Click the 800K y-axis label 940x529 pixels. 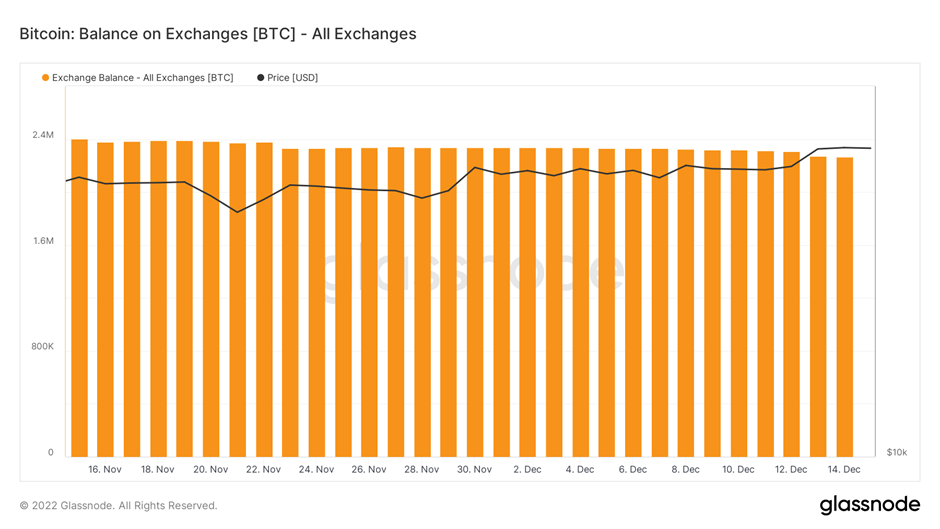click(41, 347)
